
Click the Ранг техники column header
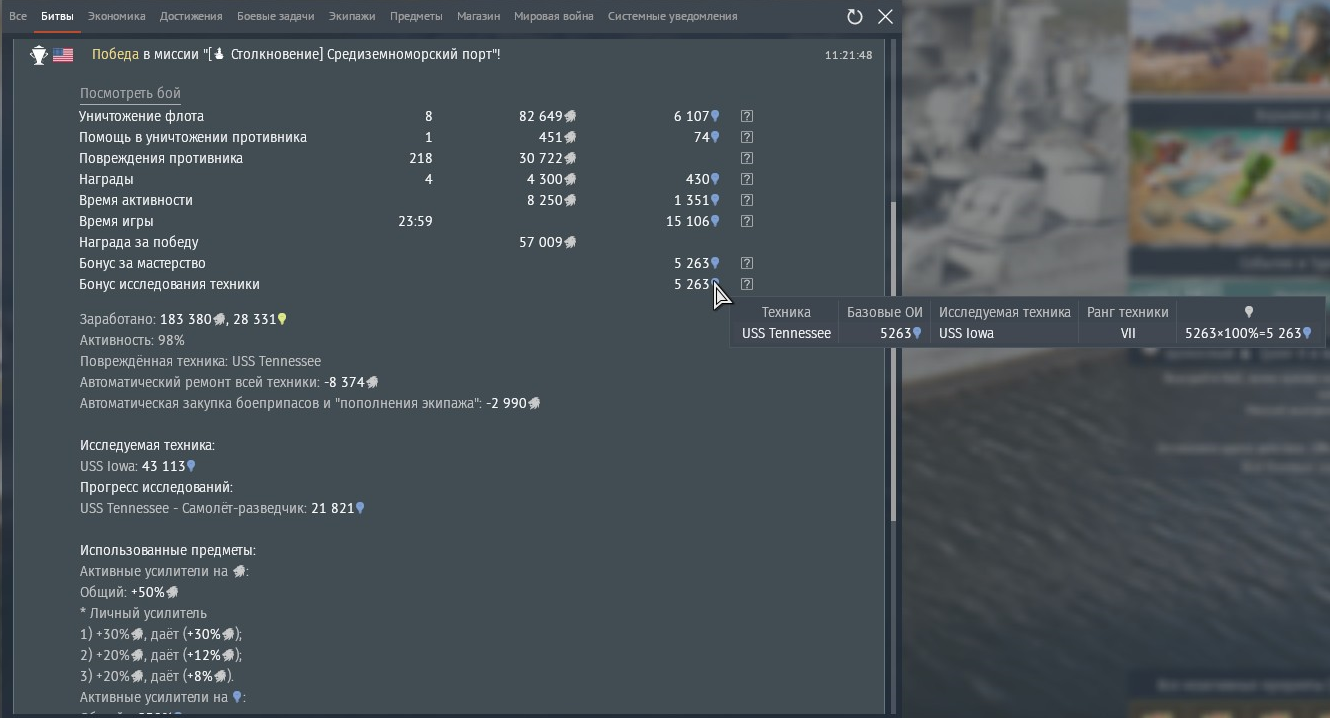pyautogui.click(x=1127, y=312)
